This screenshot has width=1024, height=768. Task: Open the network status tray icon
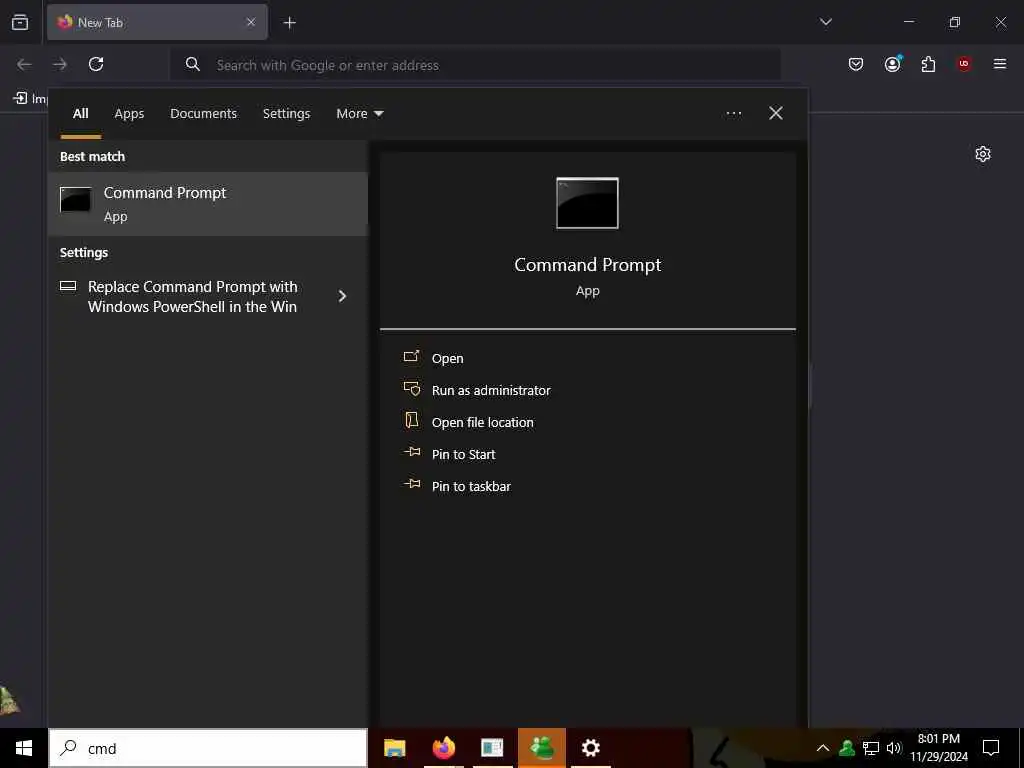click(871, 748)
